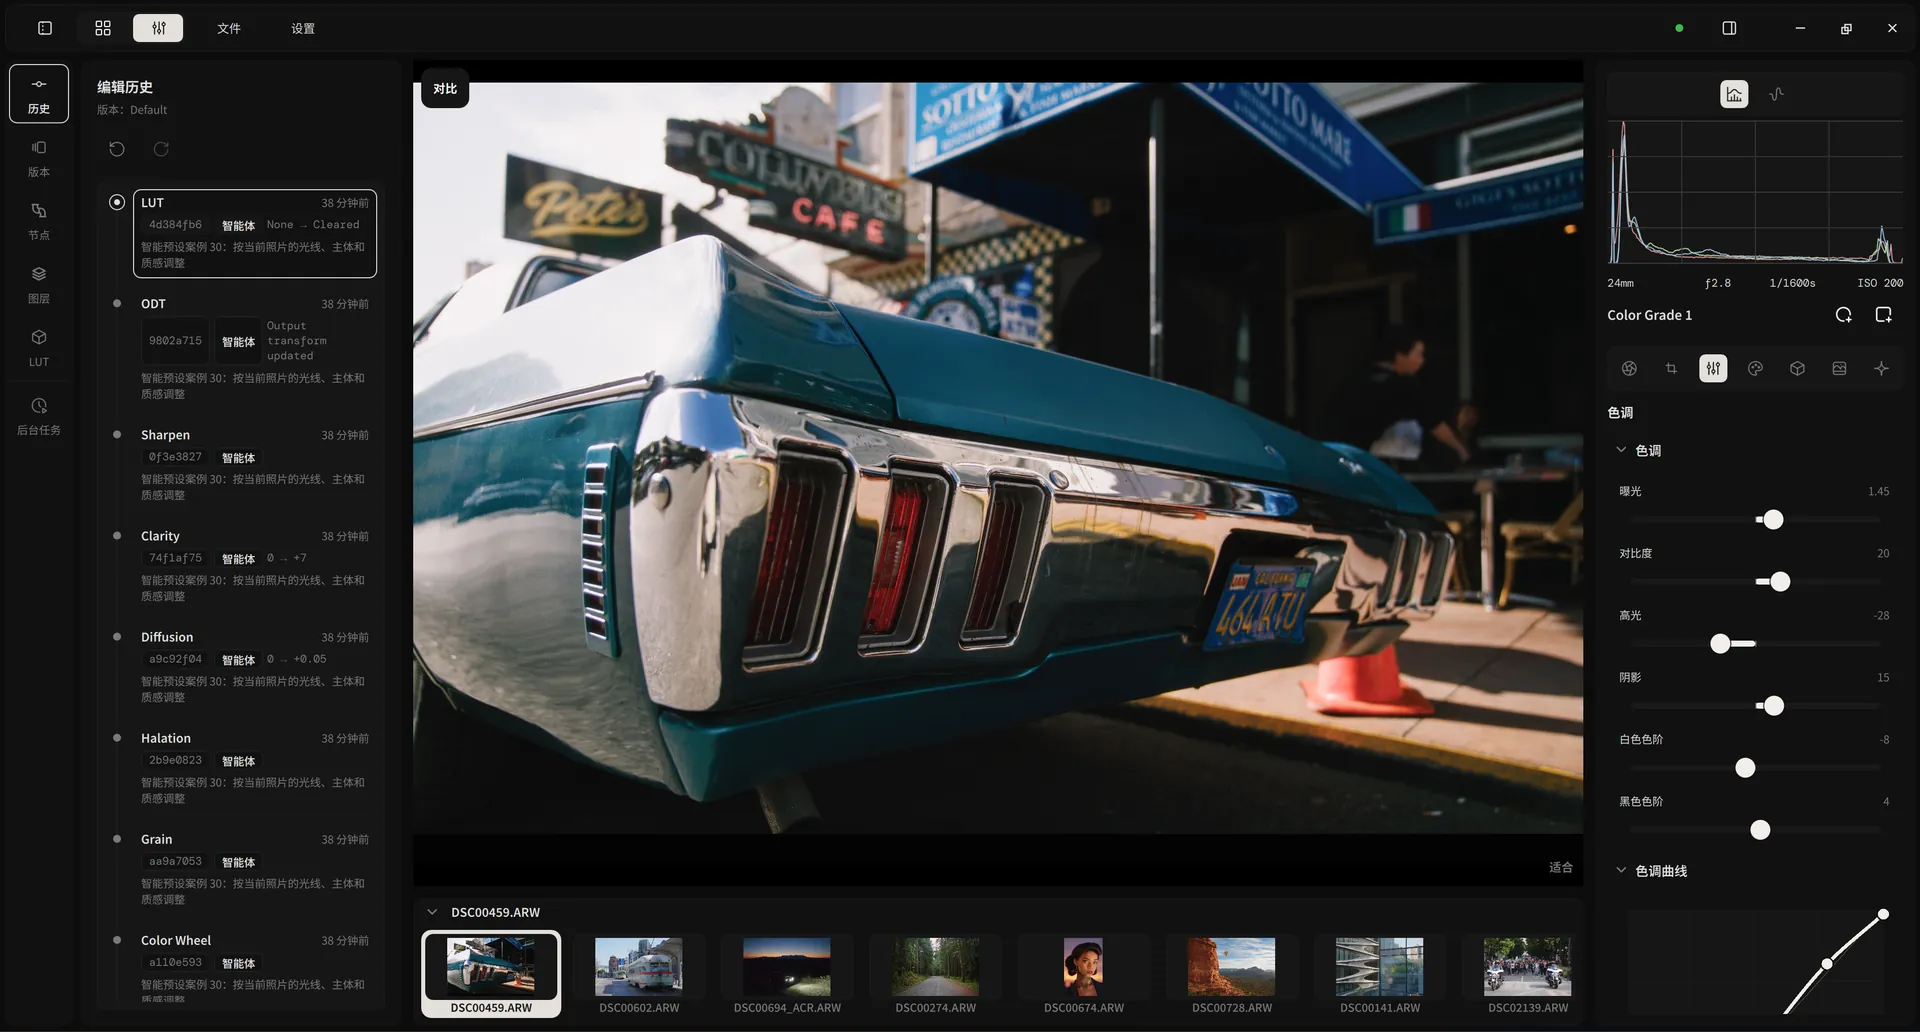Open the 后台任务 background tasks item
This screenshot has width=1920, height=1032.
coord(39,416)
